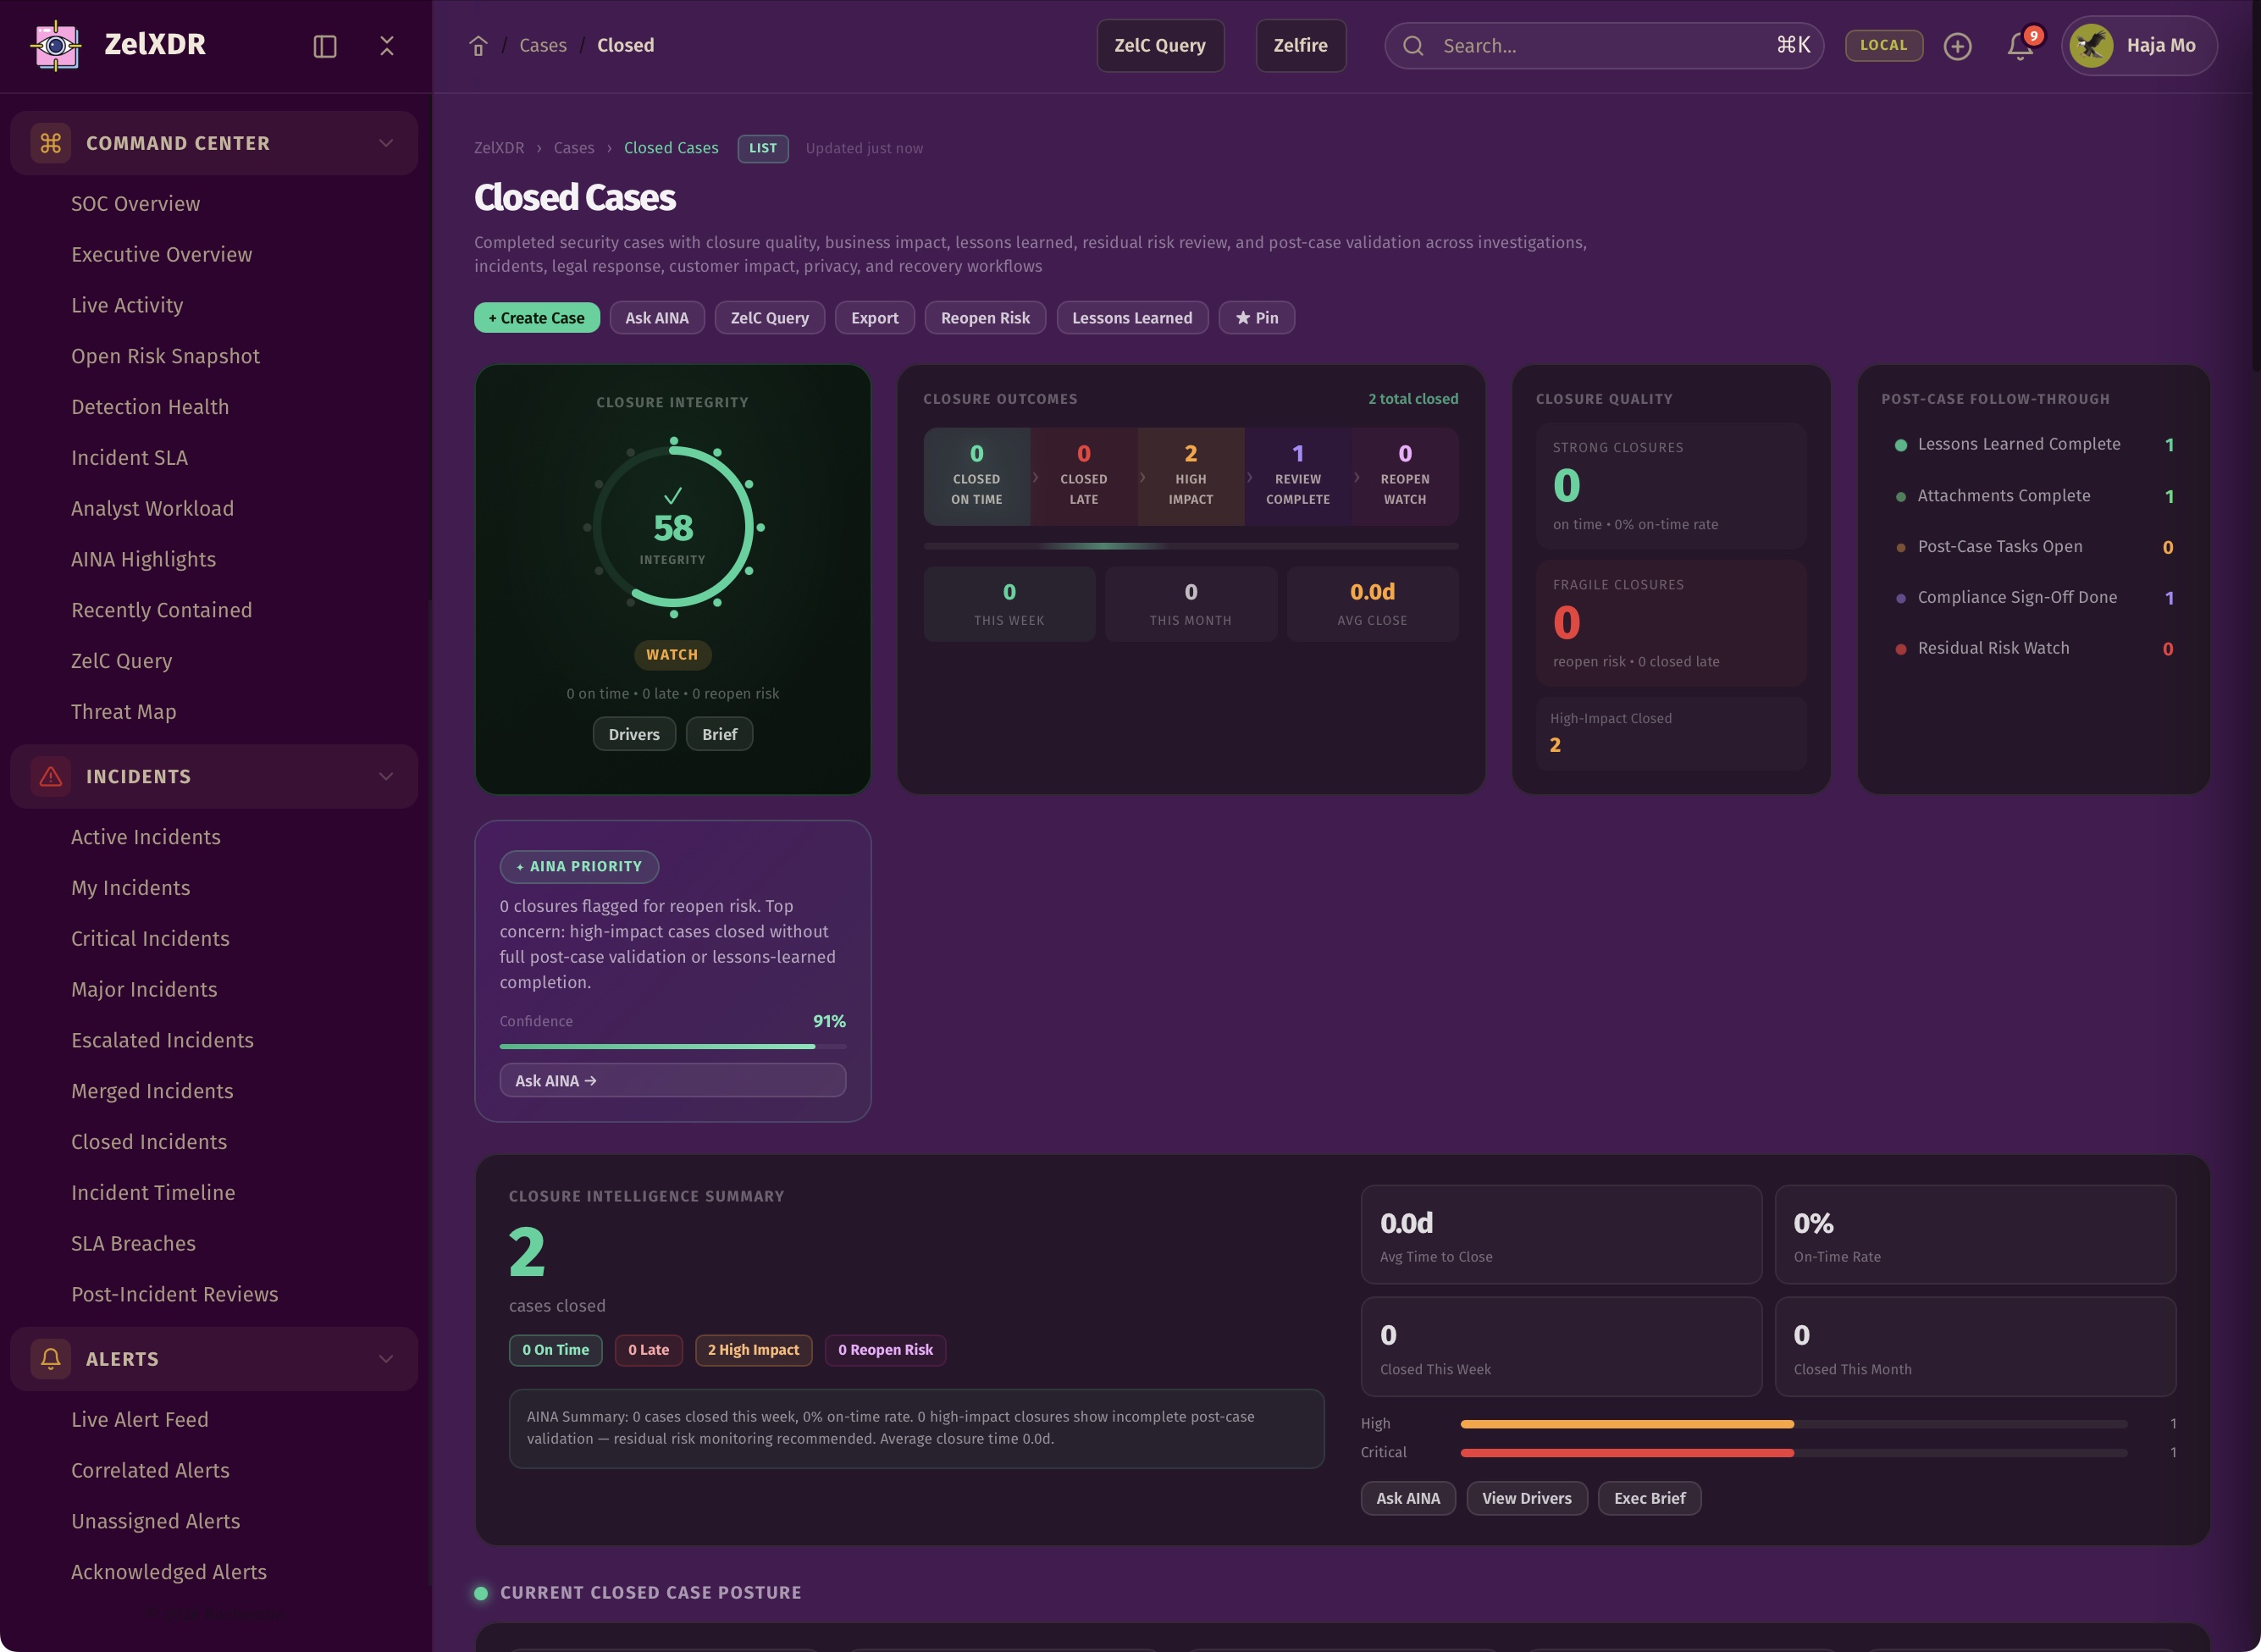
Task: Open notifications bell with 9 badge
Action: (2020, 46)
